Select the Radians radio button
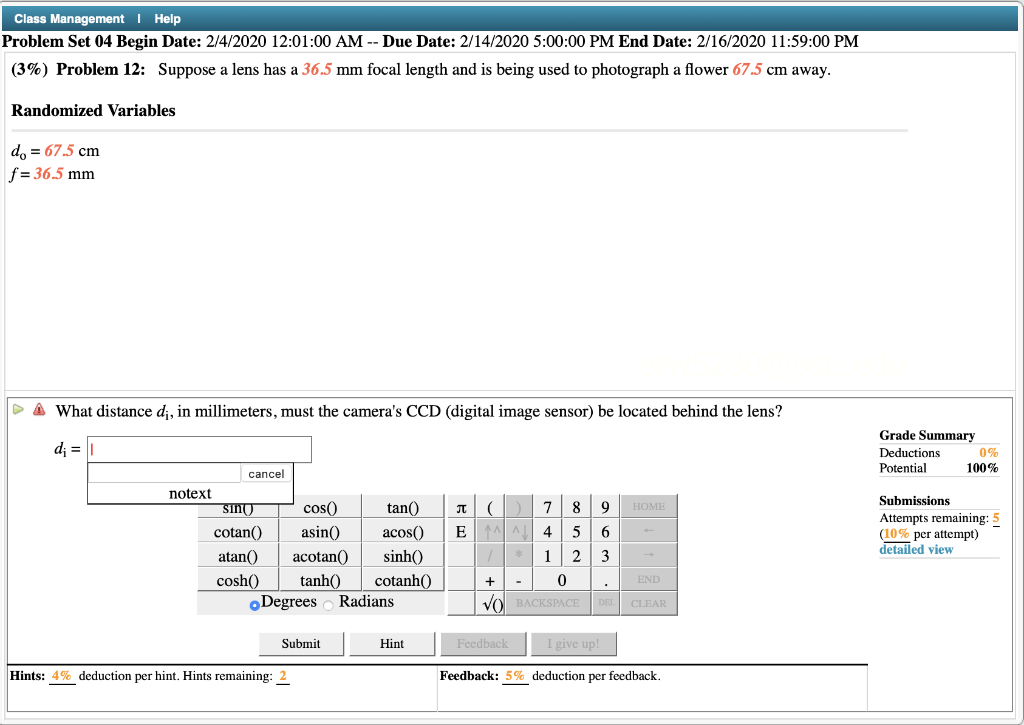The height and width of the screenshot is (725, 1024). pos(329,602)
